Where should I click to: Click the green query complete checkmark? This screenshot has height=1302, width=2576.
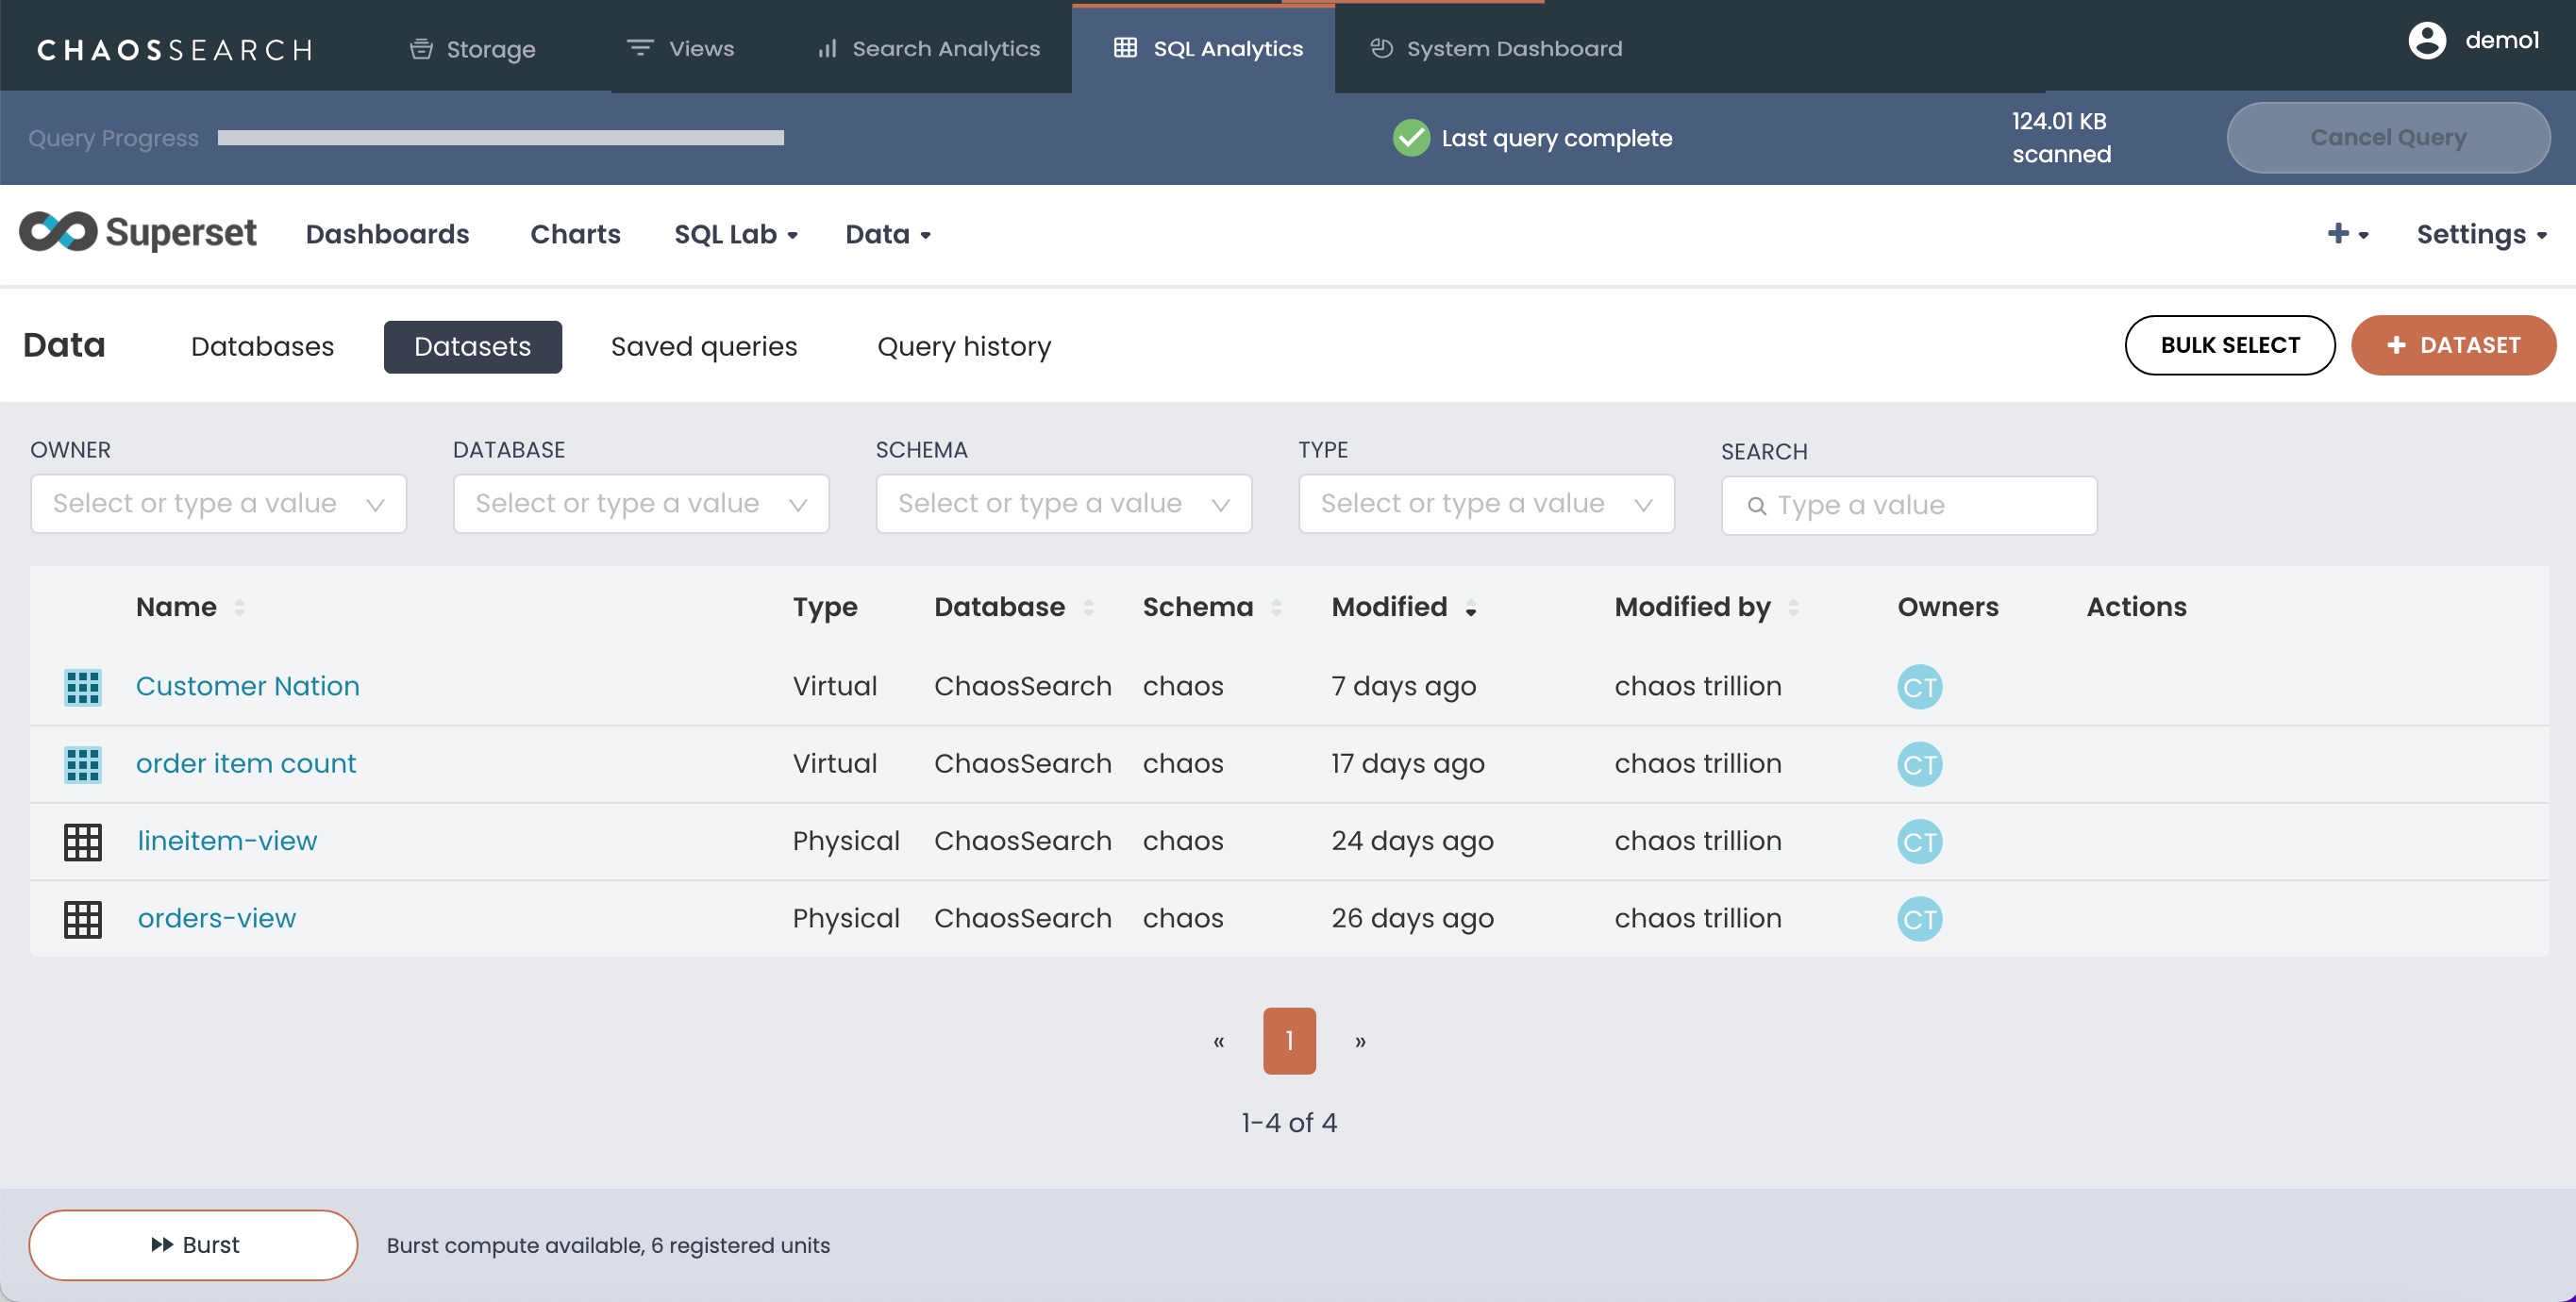tap(1411, 138)
